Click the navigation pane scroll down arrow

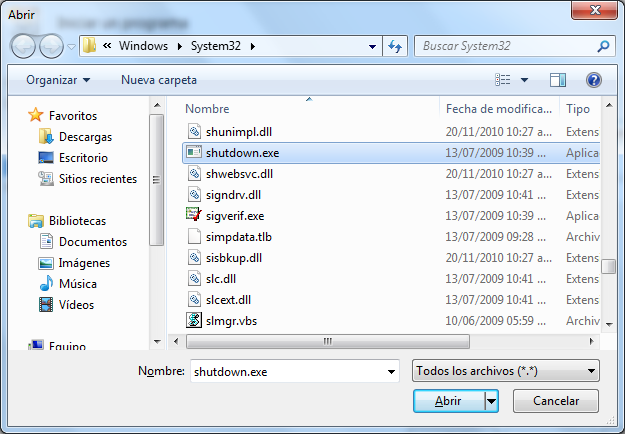point(157,342)
